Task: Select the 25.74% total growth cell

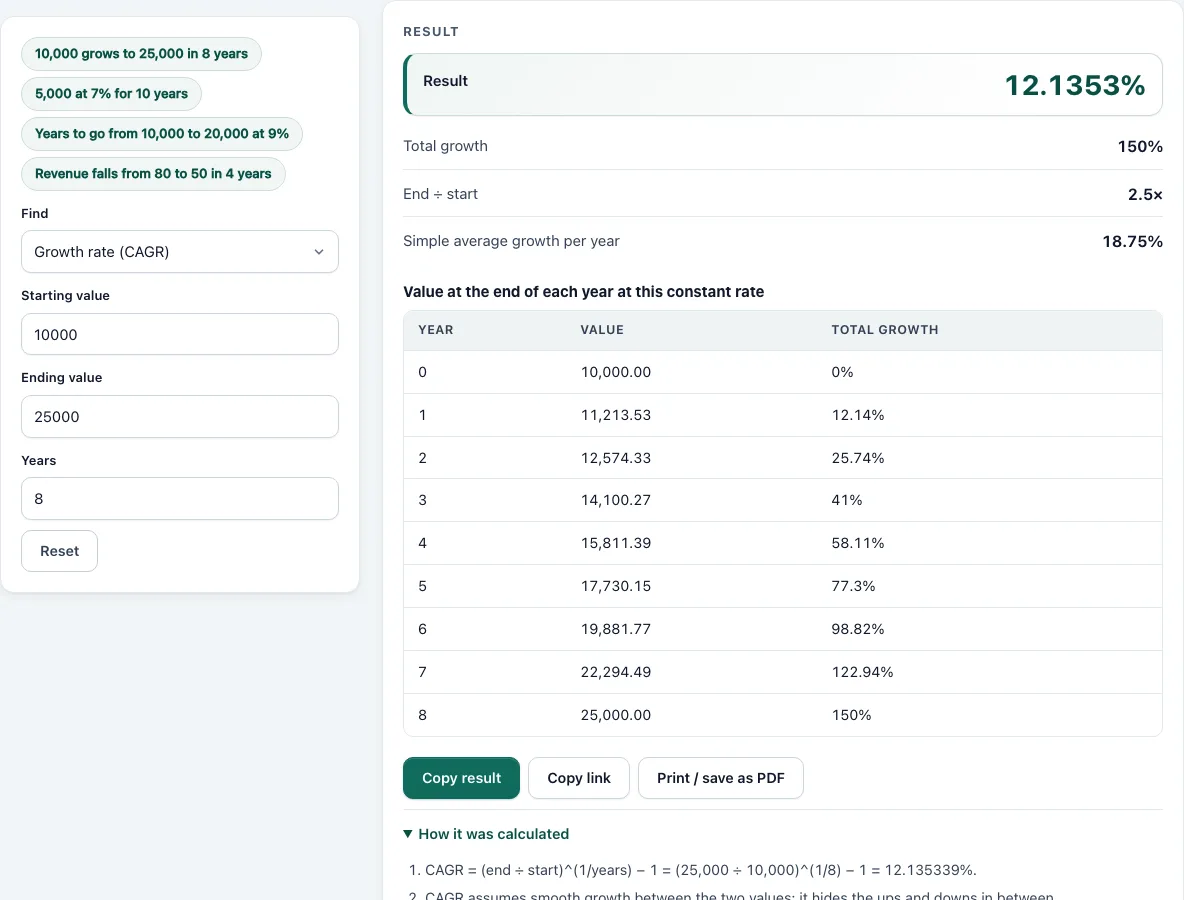Action: 858,458
